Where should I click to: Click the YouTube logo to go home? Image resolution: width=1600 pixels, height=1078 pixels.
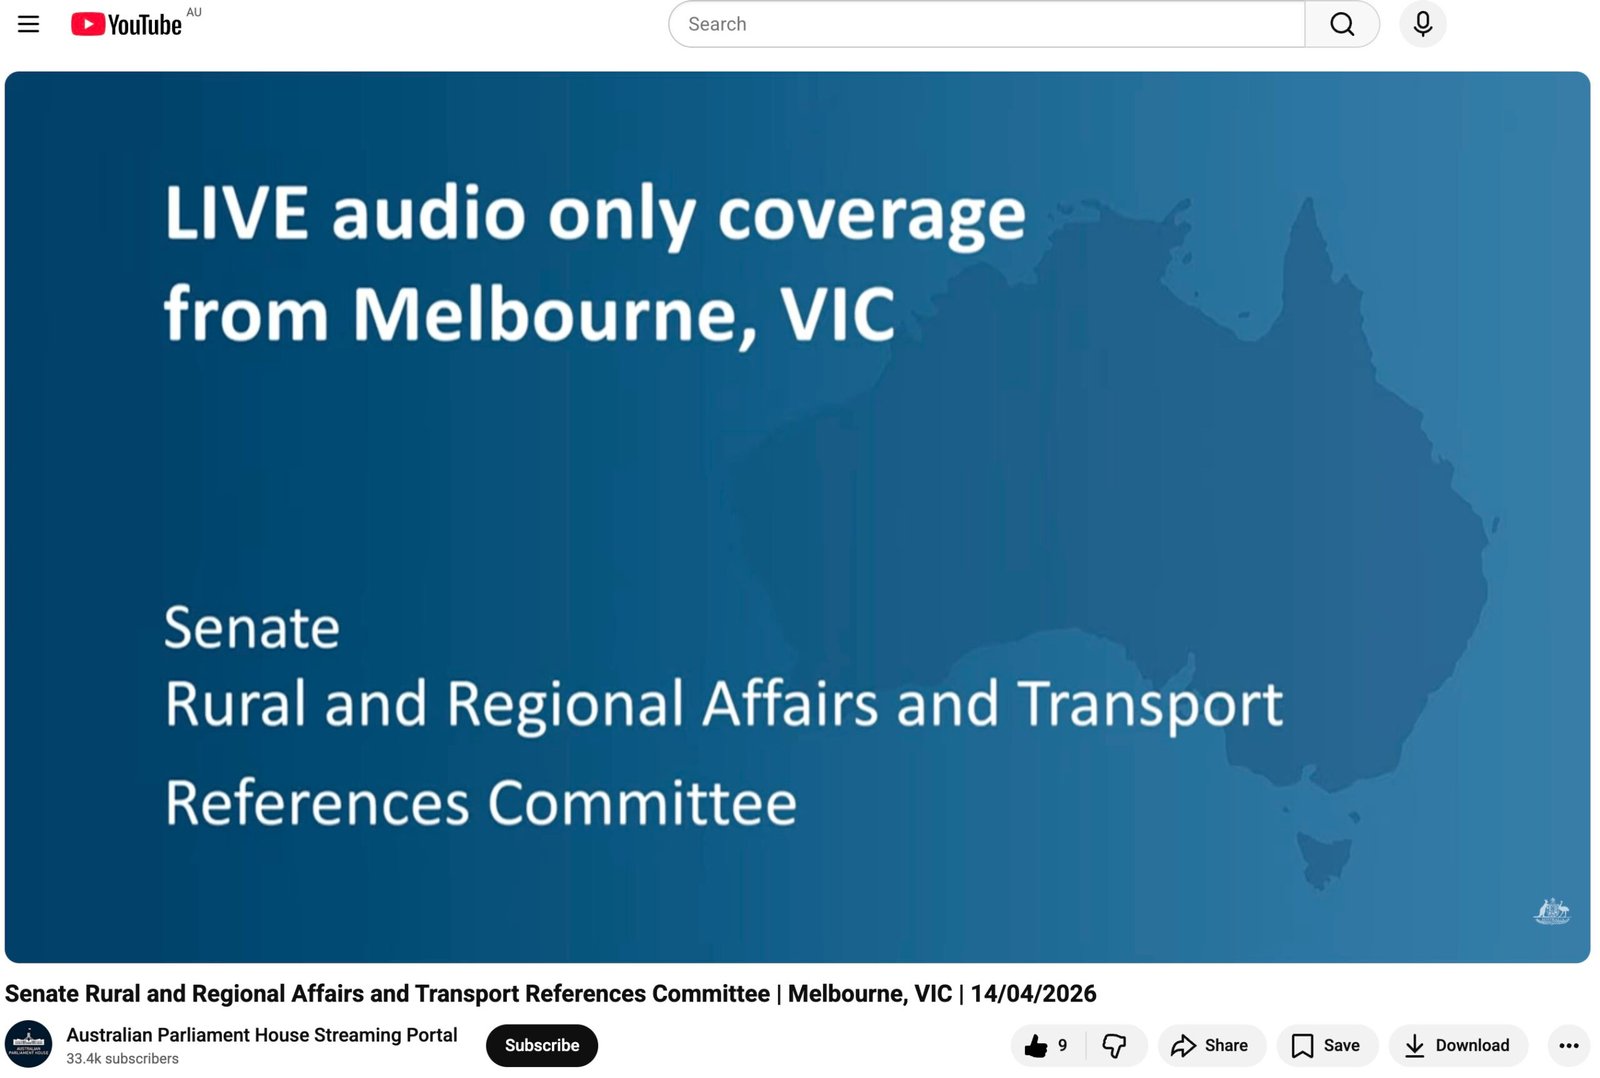pos(127,24)
